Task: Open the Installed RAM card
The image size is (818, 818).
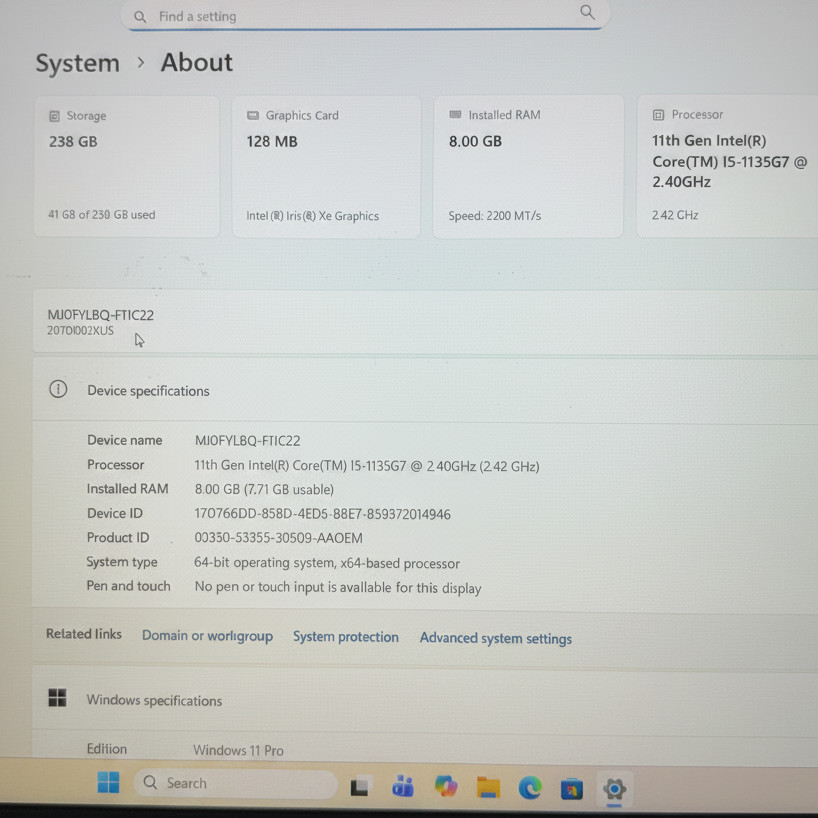Action: click(x=528, y=166)
